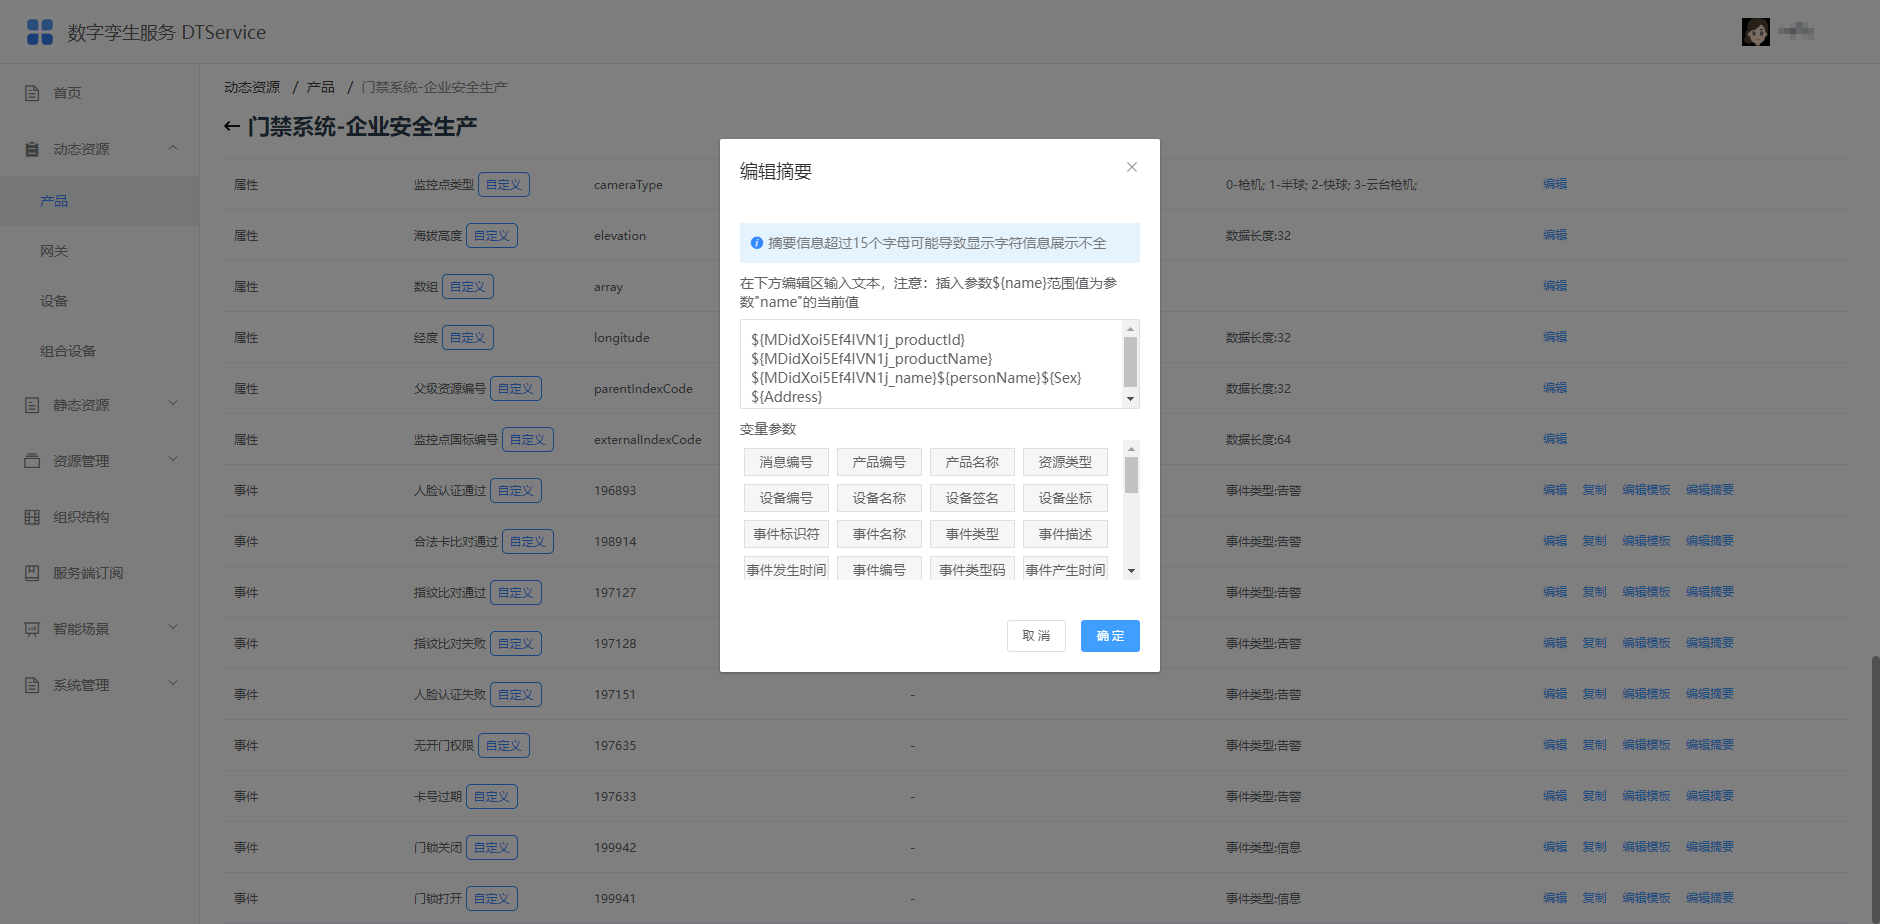Expand the 资源管理 menu chevron
This screenshot has height=924, width=1880.
click(173, 460)
